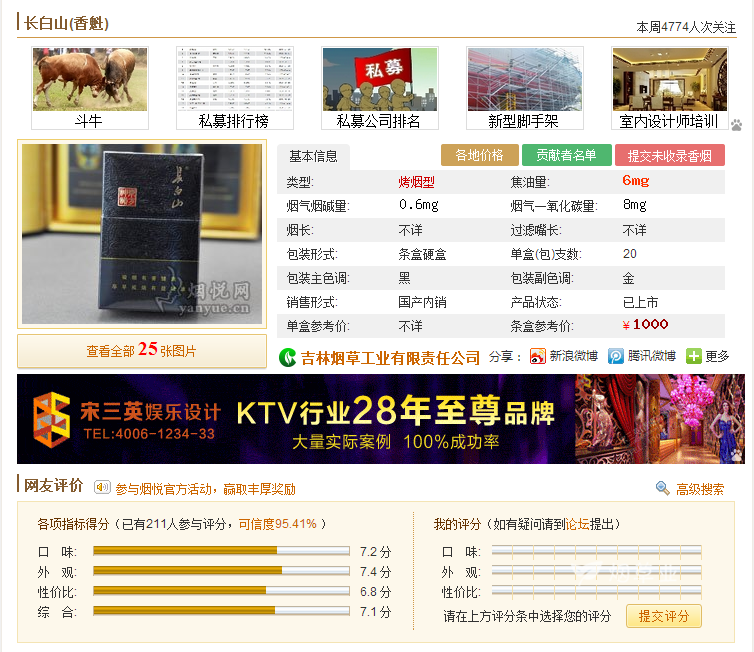The image size is (754, 652).
Task: Open the 宋三英娱乐设计 KTV banner ad
Action: click(380, 419)
